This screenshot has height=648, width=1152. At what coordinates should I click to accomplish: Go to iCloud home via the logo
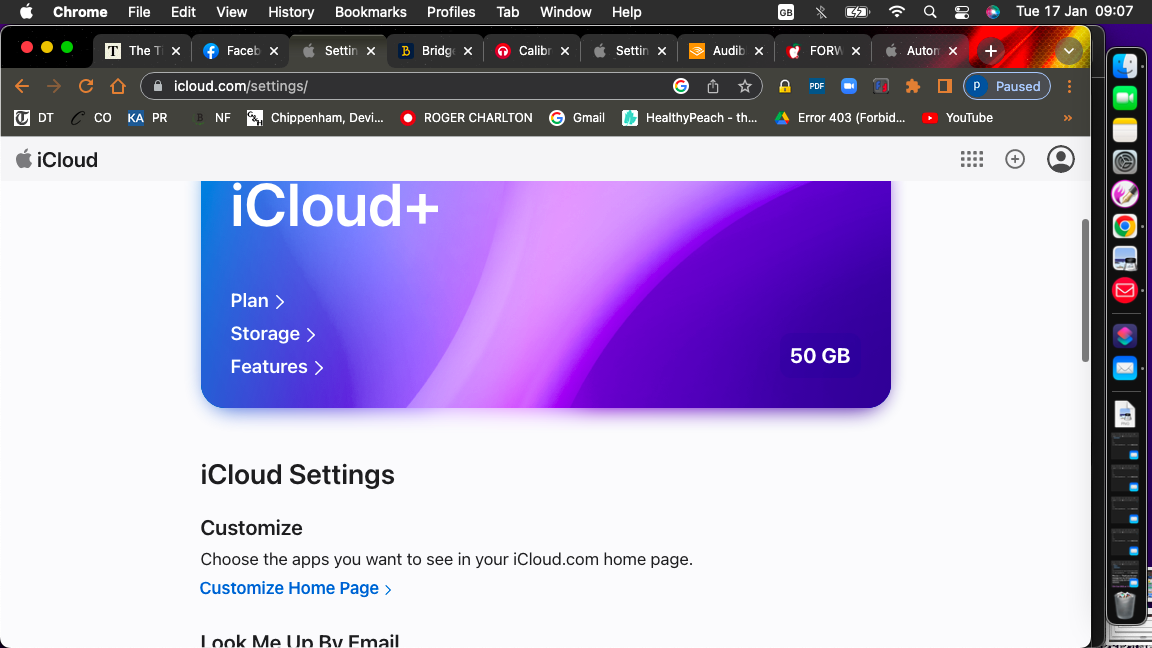tap(57, 159)
